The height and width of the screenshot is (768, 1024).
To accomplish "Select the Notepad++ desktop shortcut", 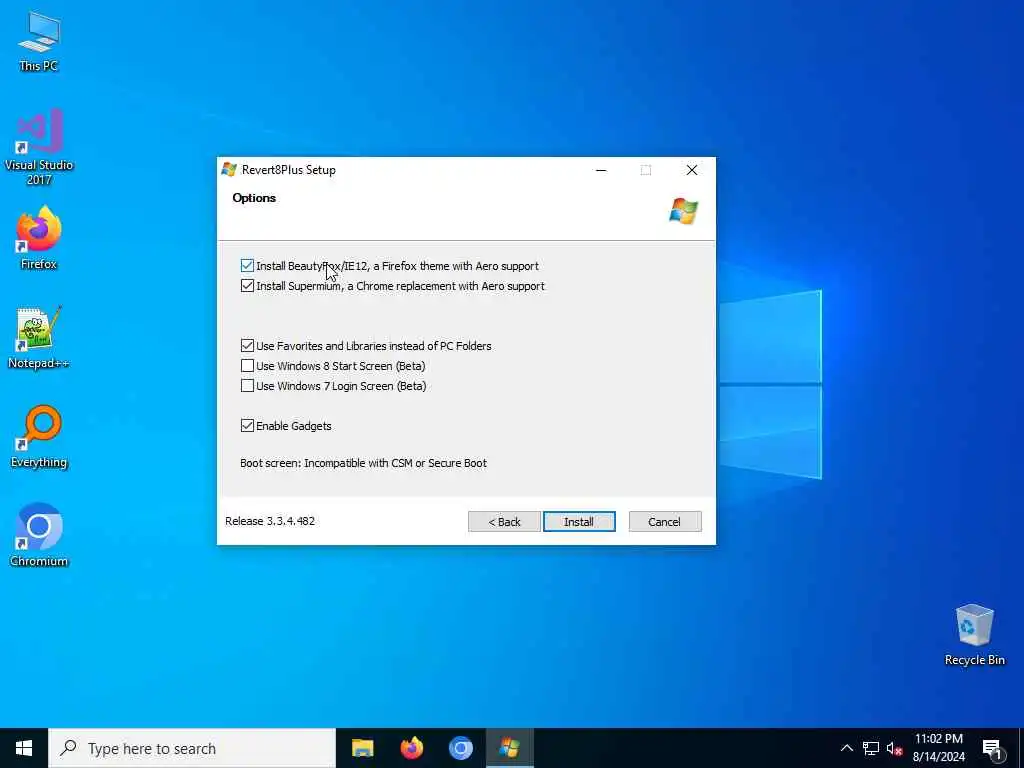I will click(39, 338).
